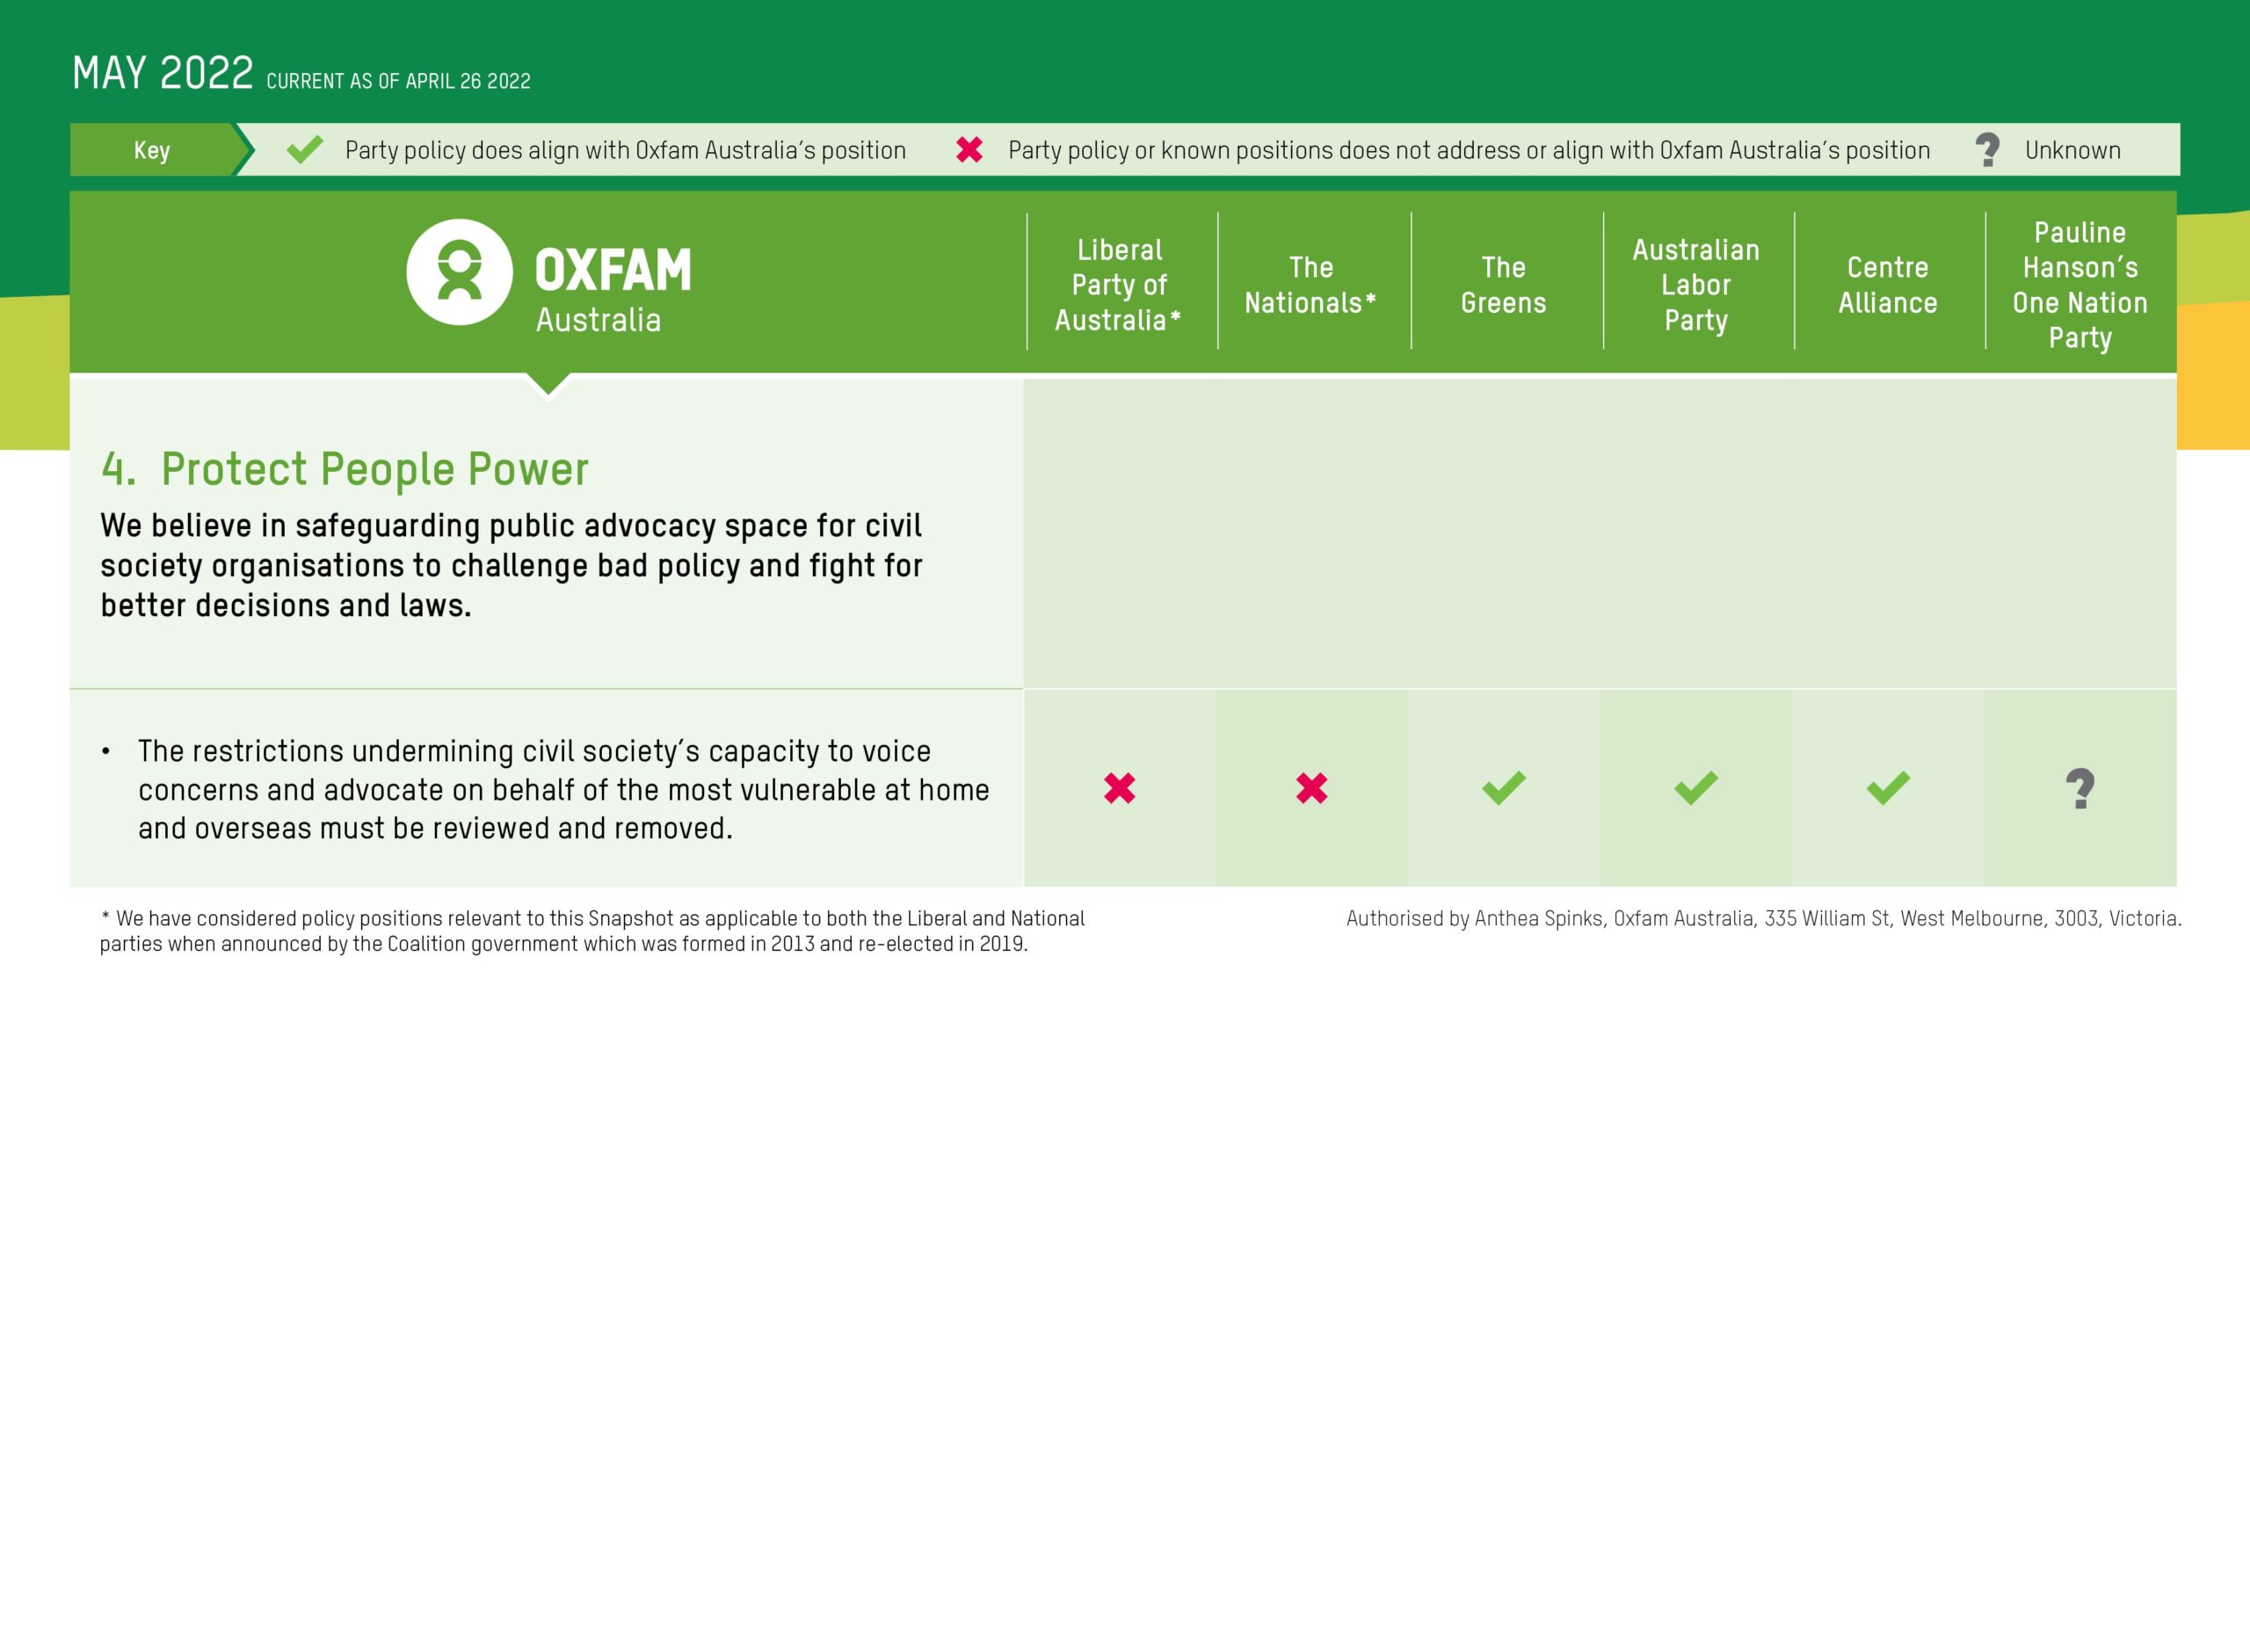Click 'Centre Alliance' column header
The image size is (2250, 1652).
pyautogui.click(x=1887, y=285)
